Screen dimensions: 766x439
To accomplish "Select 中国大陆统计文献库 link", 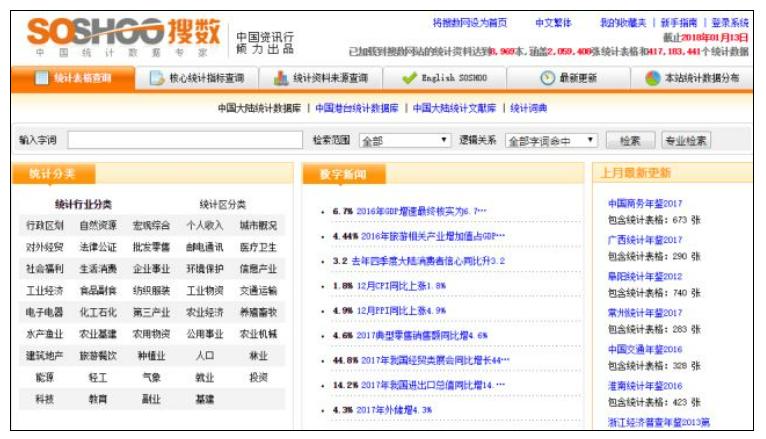I will point(454,108).
